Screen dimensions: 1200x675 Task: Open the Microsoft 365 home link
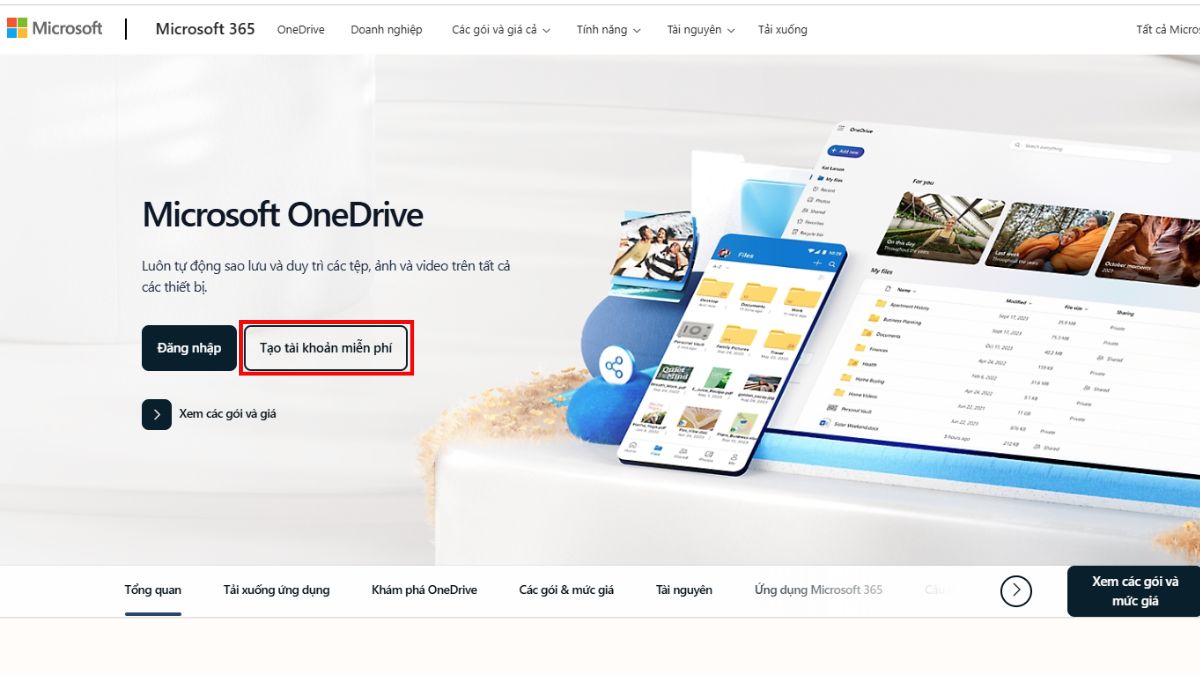point(205,29)
